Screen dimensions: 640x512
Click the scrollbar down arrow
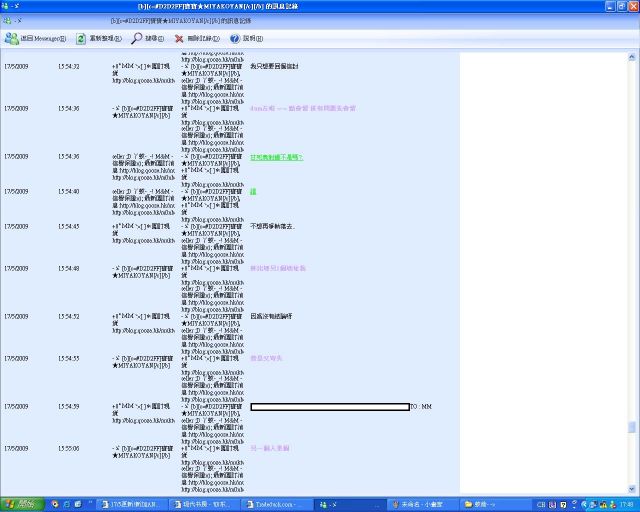[x=632, y=489]
